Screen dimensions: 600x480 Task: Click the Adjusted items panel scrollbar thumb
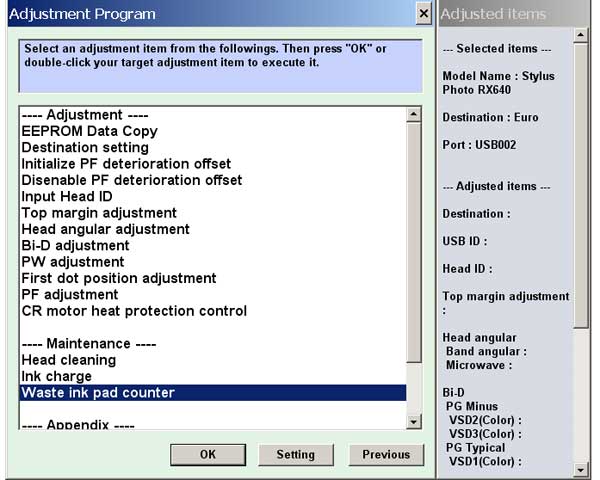pos(580,185)
